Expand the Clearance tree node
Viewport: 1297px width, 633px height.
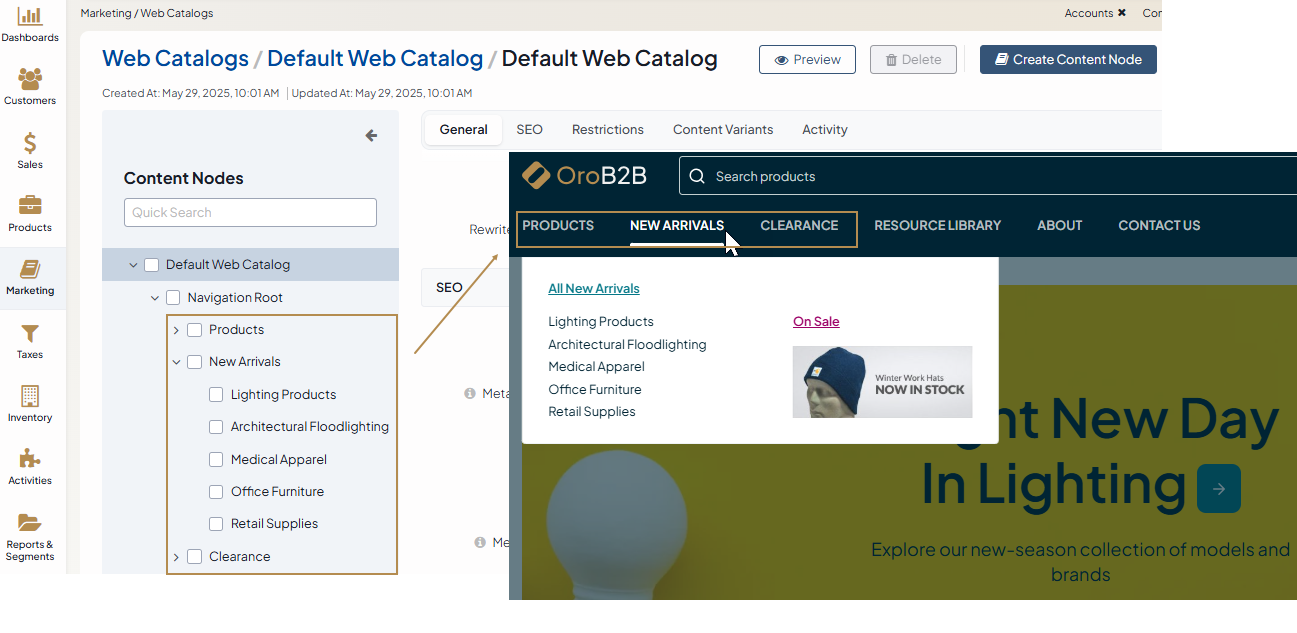[176, 557]
